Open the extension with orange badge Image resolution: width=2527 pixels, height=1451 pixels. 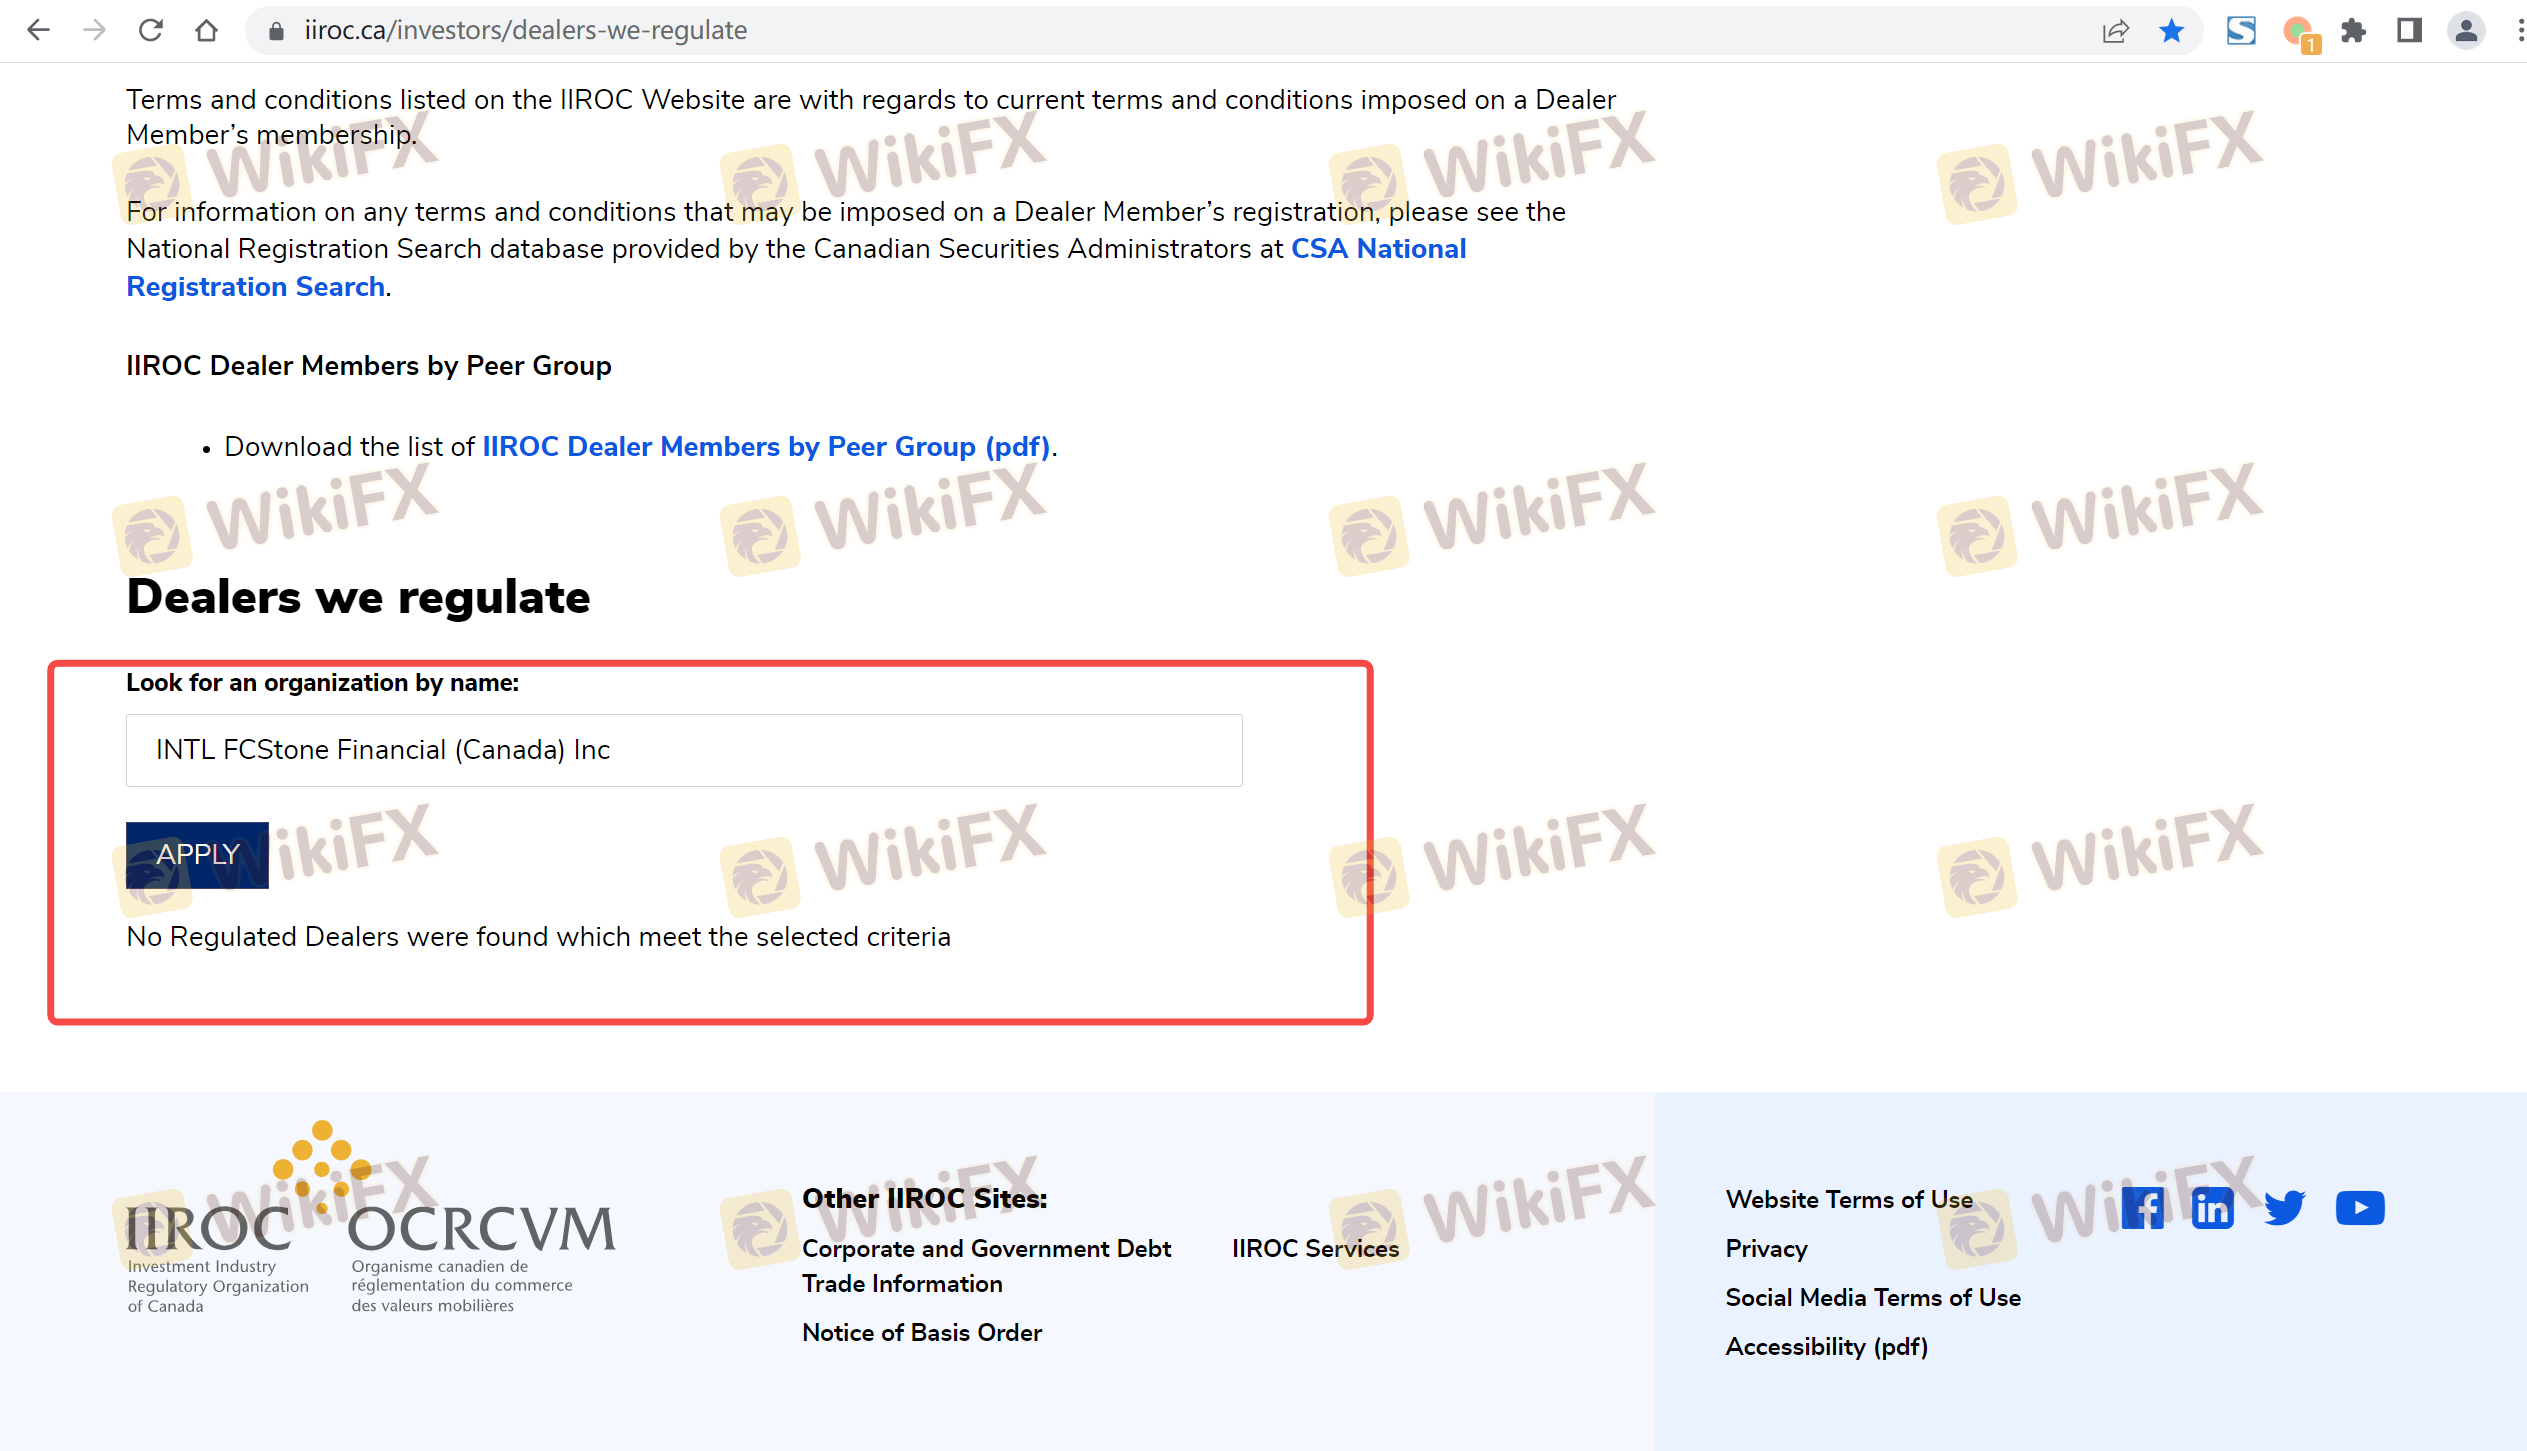tap(2300, 33)
